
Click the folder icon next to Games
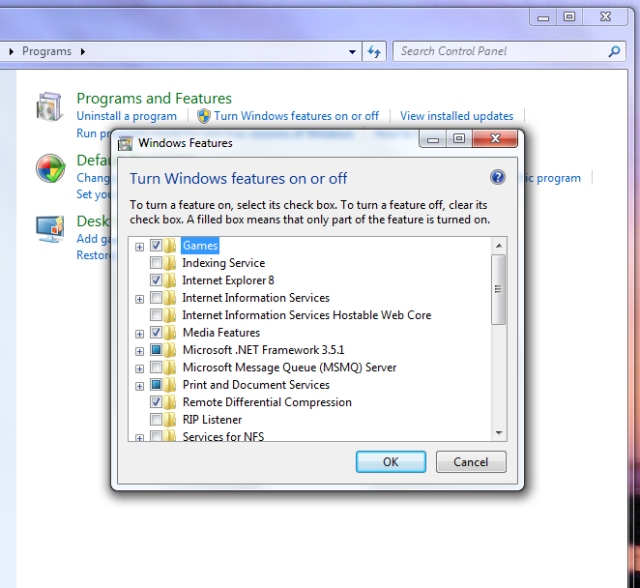pos(169,246)
